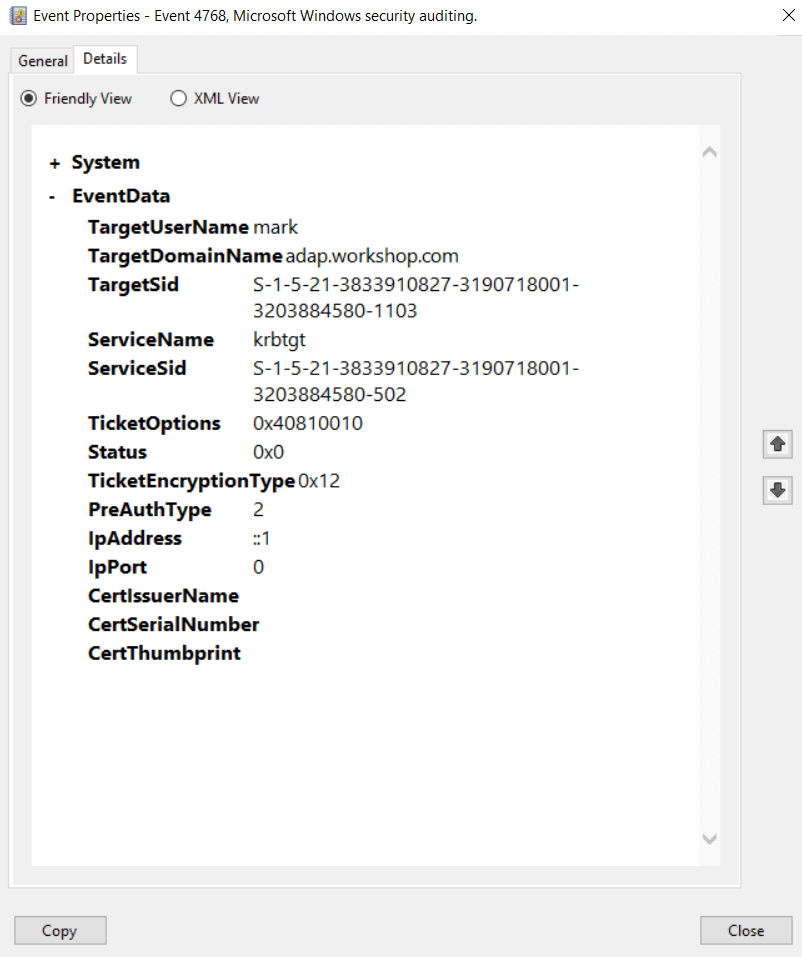
Task: Click the Copy button
Action: pos(60,930)
